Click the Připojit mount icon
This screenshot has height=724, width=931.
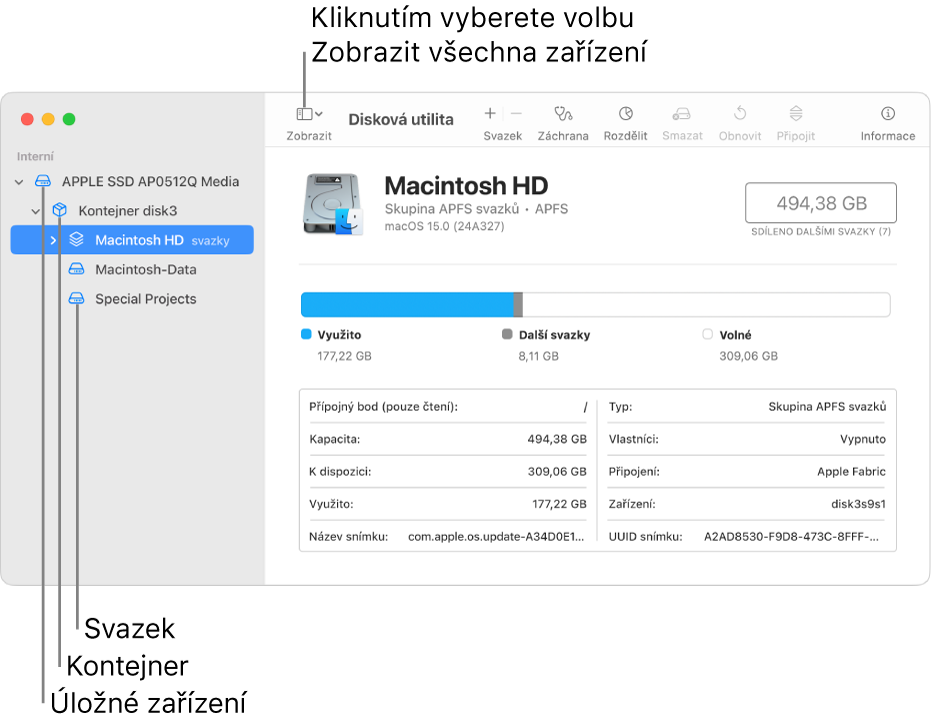click(796, 113)
